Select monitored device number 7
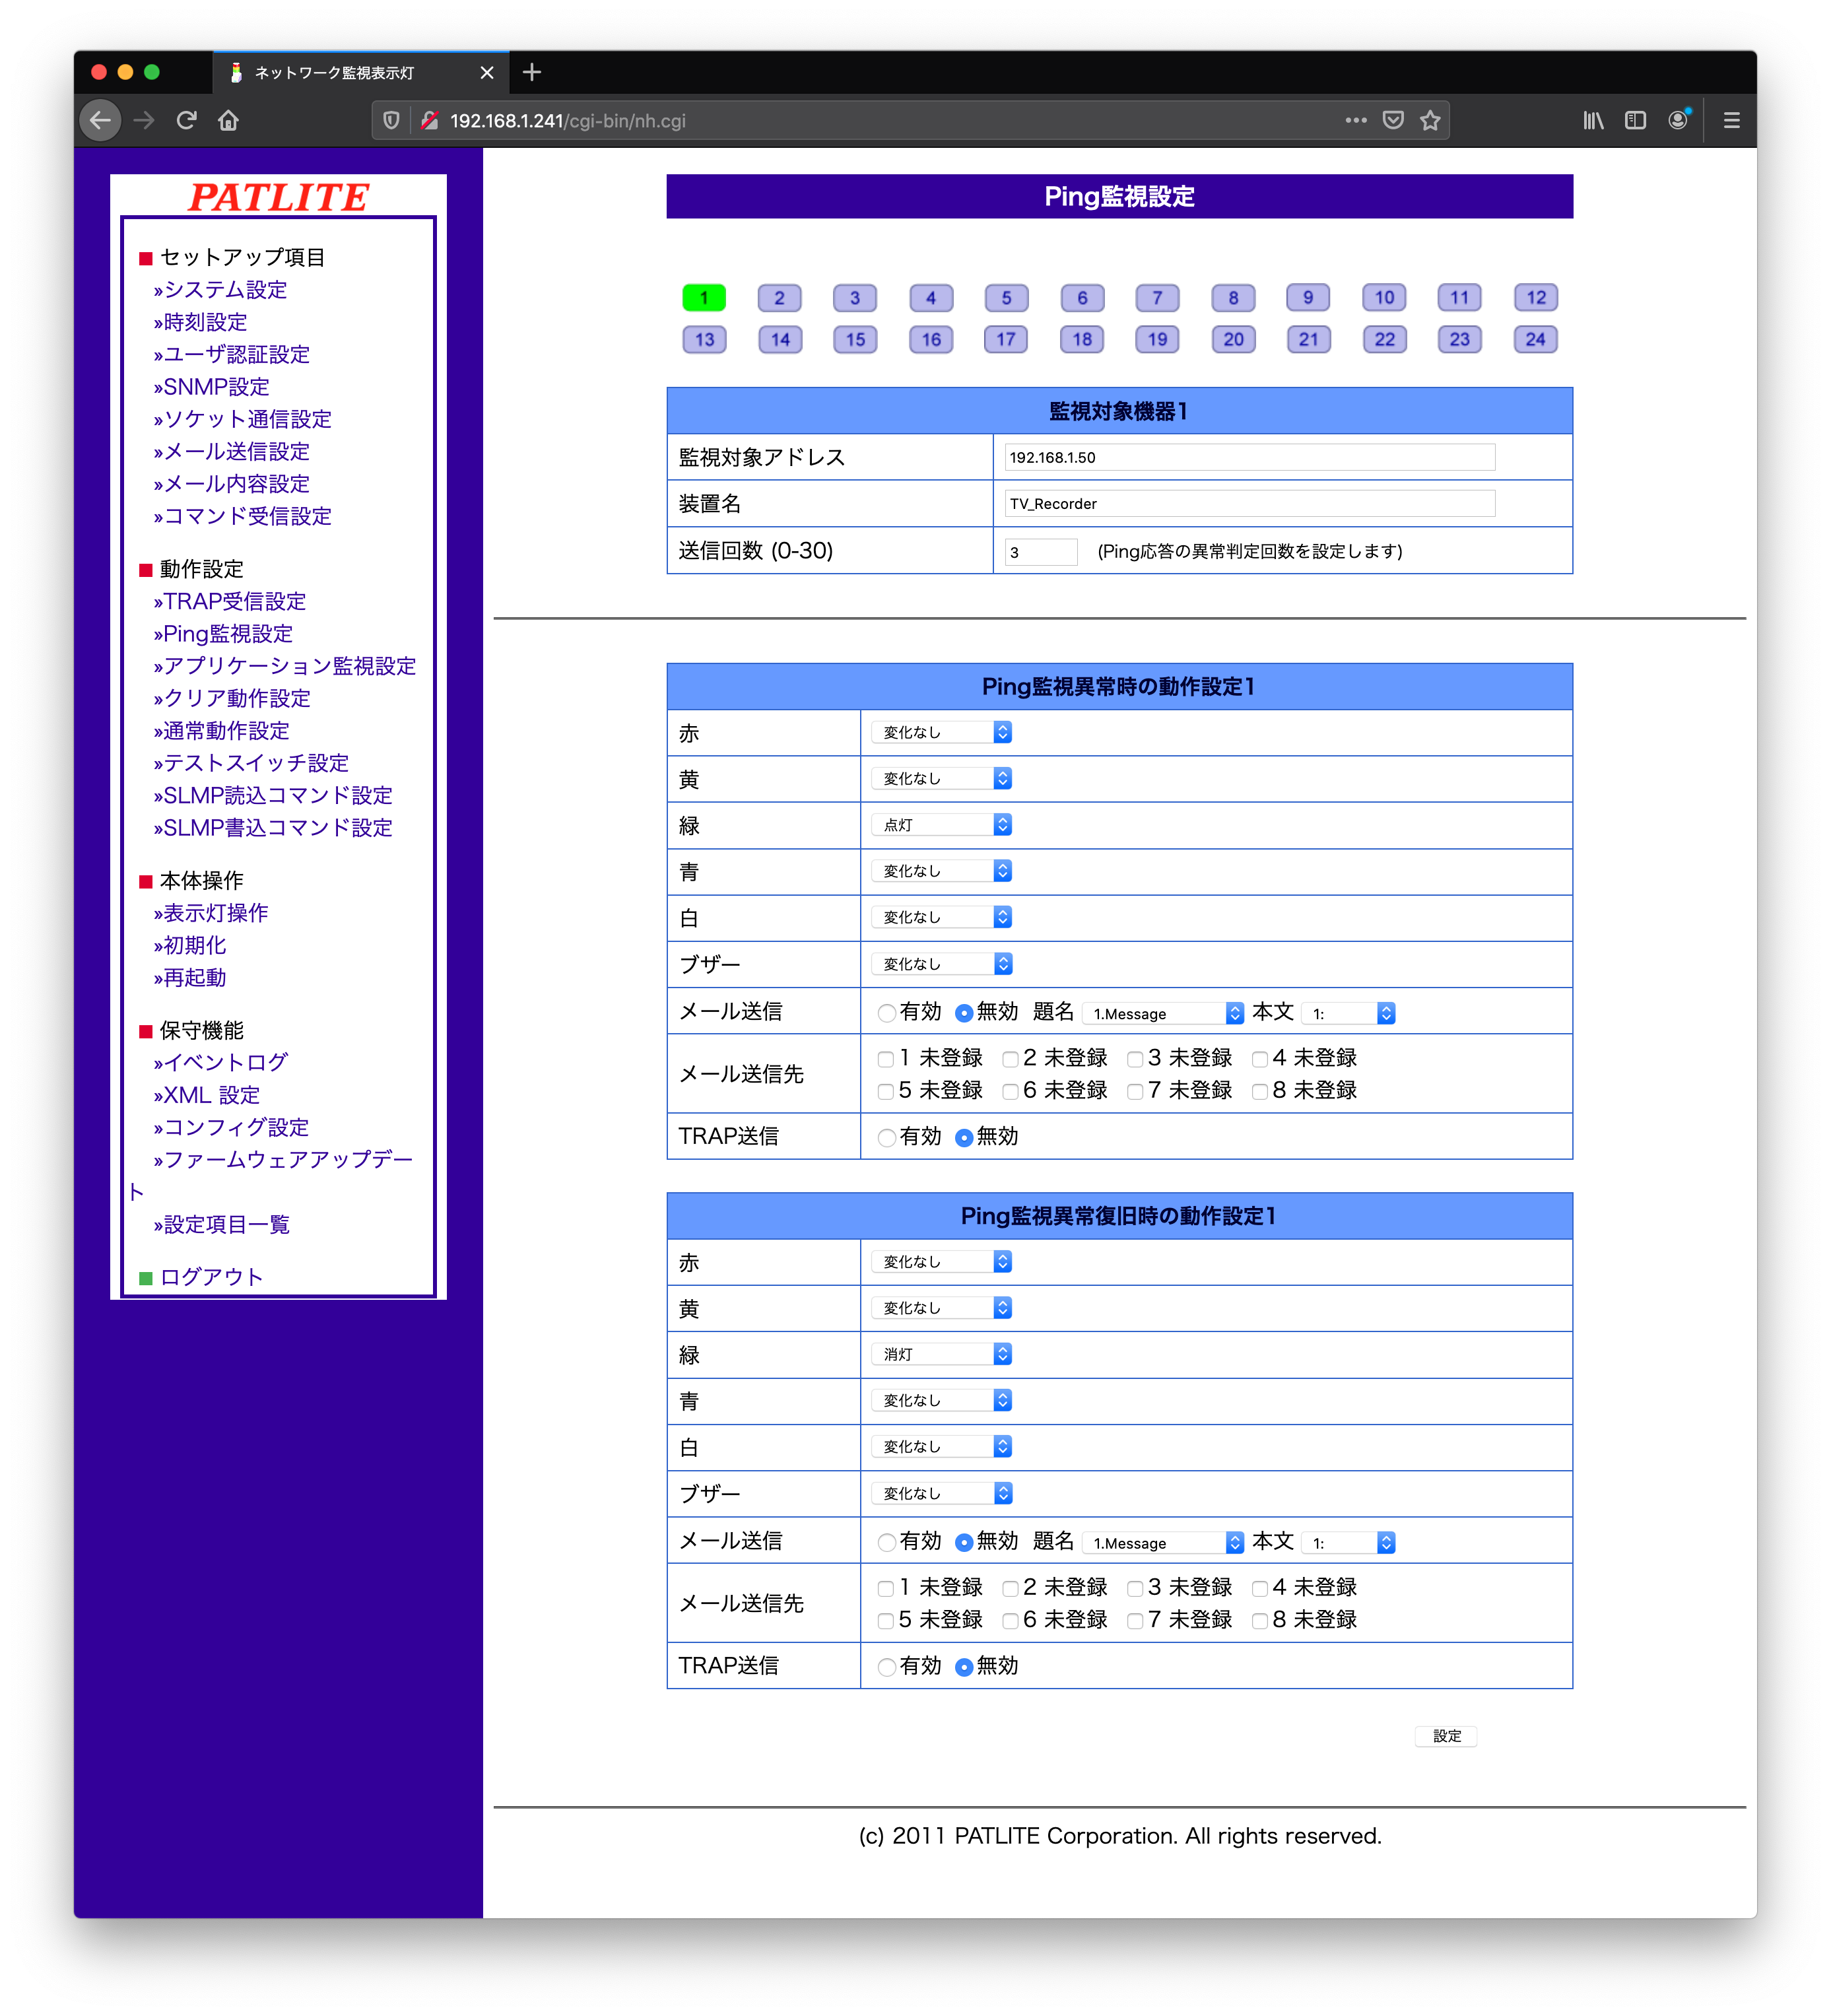 click(1157, 298)
